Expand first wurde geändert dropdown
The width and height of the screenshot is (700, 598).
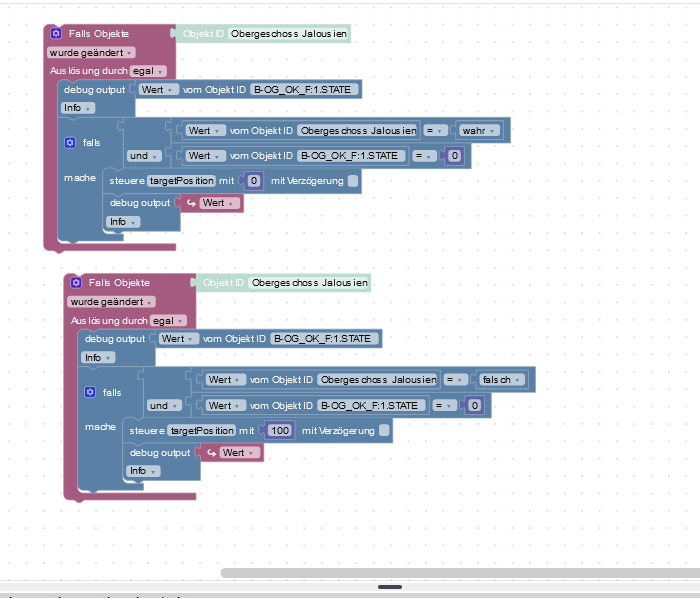[x=91, y=53]
